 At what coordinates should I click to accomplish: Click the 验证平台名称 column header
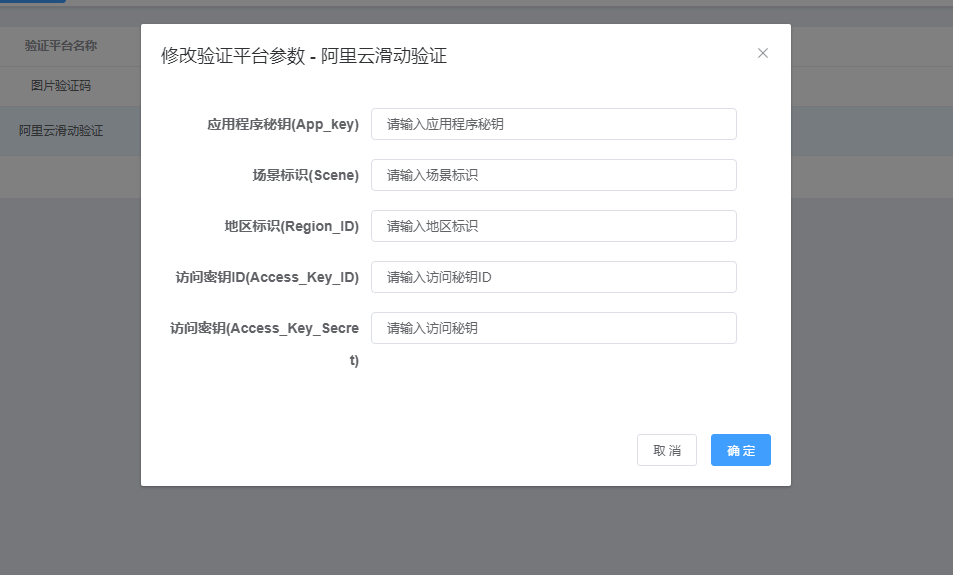61,46
